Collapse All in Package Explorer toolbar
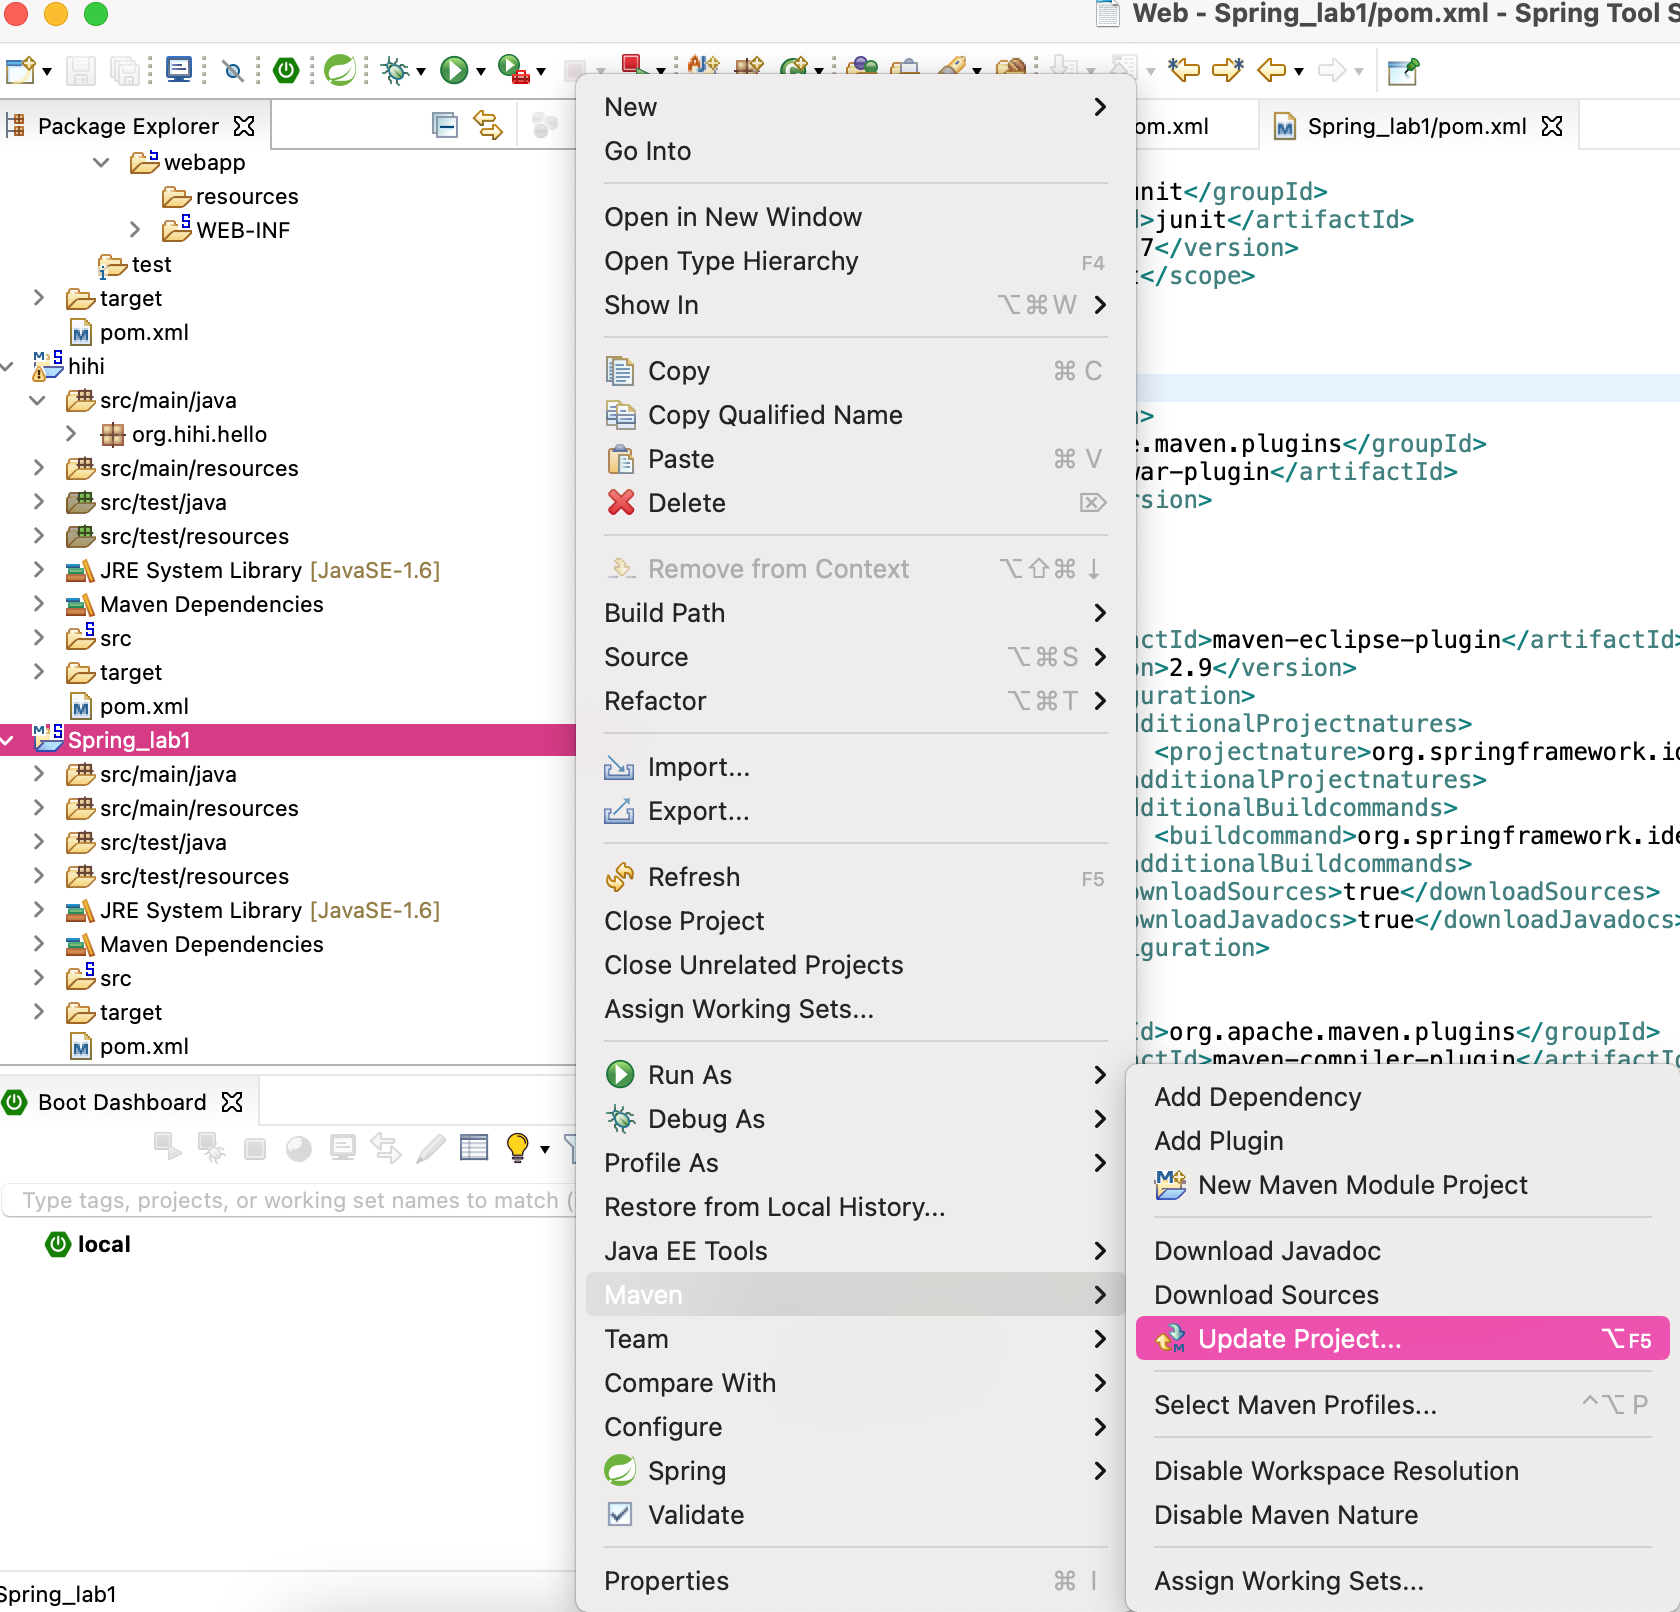This screenshot has height=1612, width=1680. 445,125
